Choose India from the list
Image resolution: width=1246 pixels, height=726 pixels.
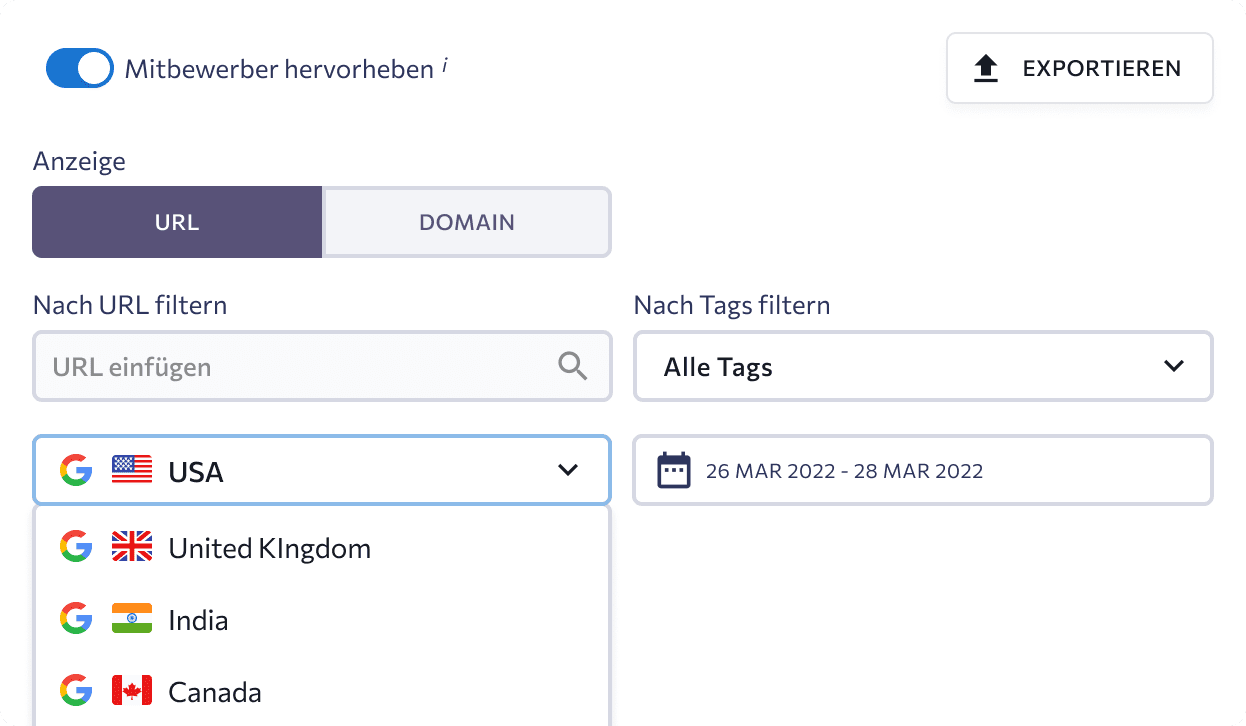pyautogui.click(x=322, y=620)
